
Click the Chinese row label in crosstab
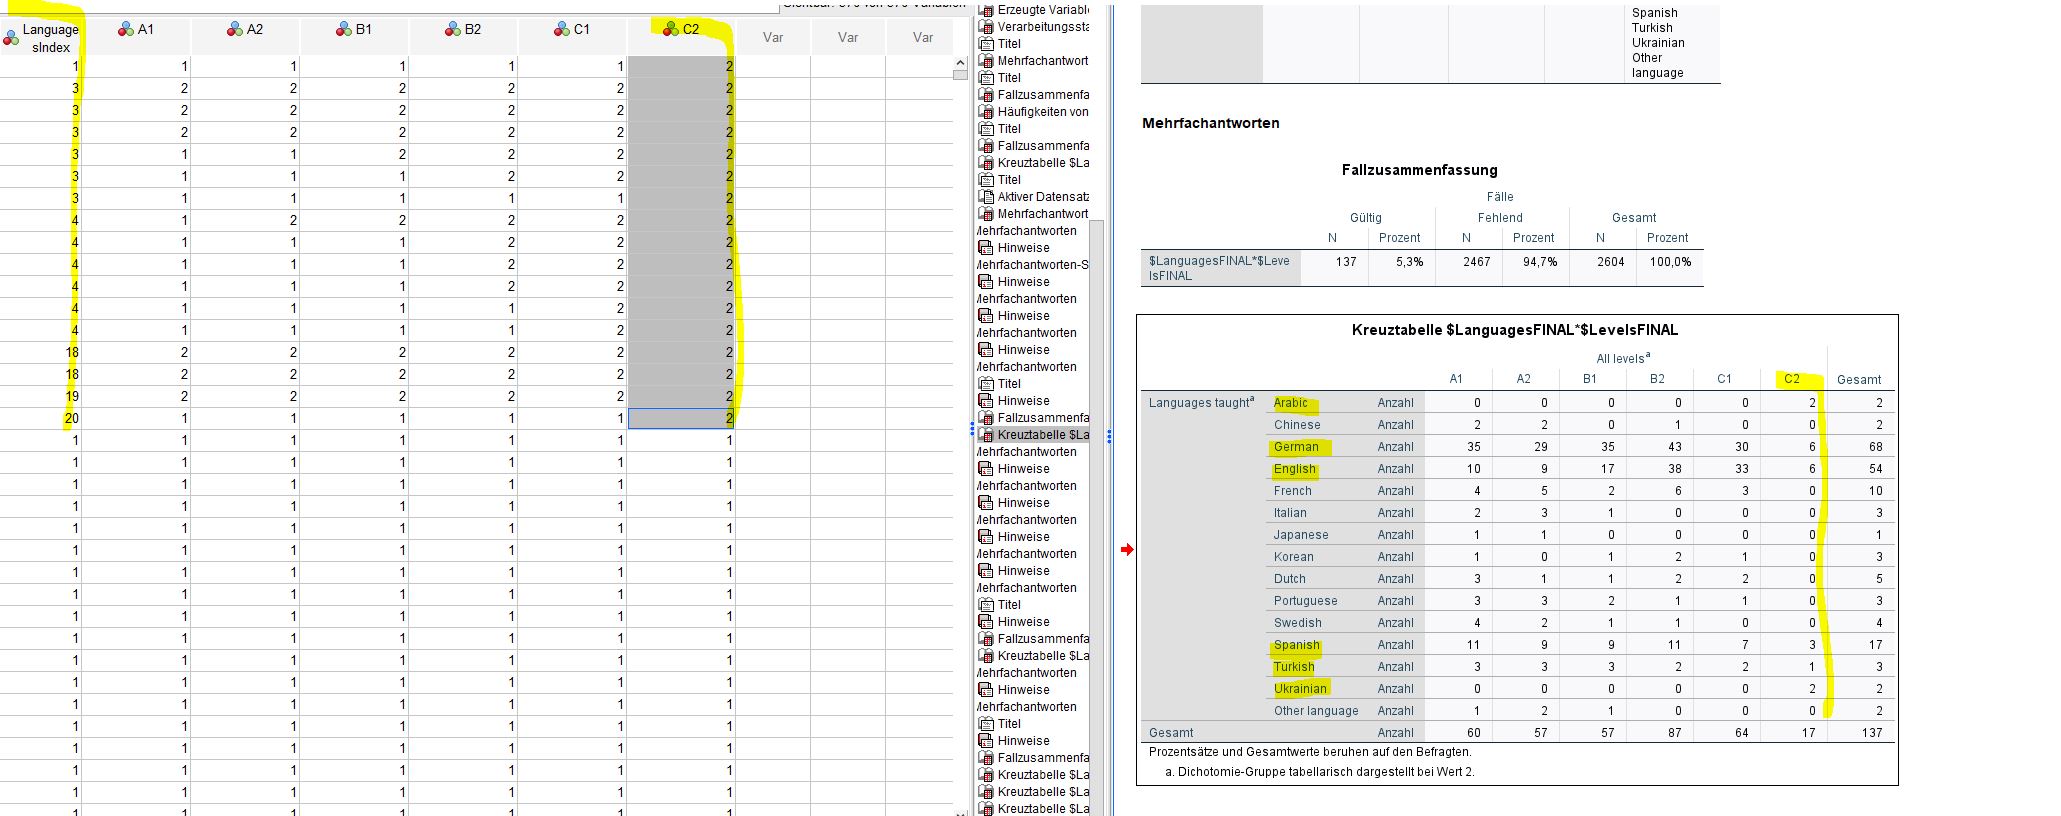coord(1297,425)
